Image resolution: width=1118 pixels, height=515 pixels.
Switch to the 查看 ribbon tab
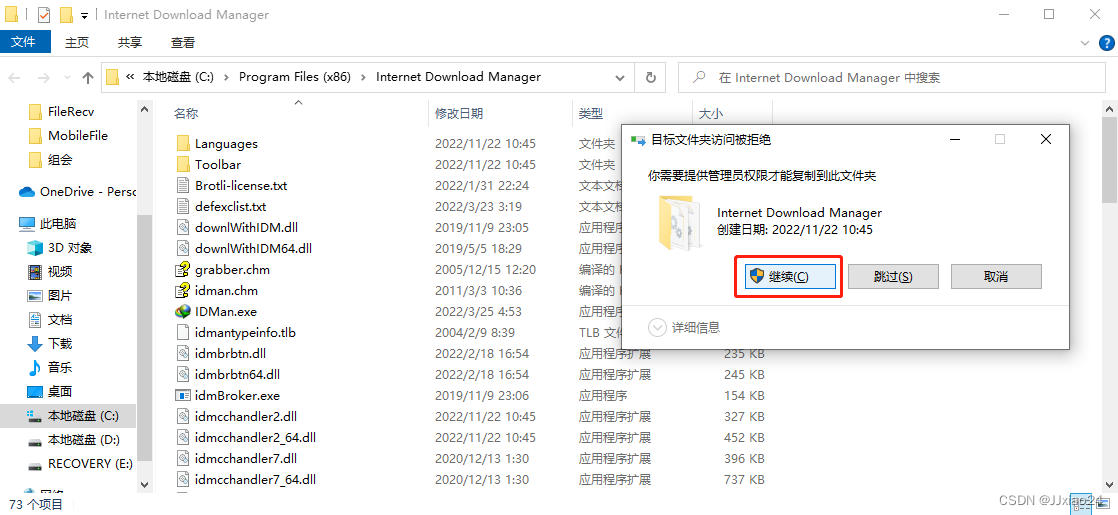183,43
